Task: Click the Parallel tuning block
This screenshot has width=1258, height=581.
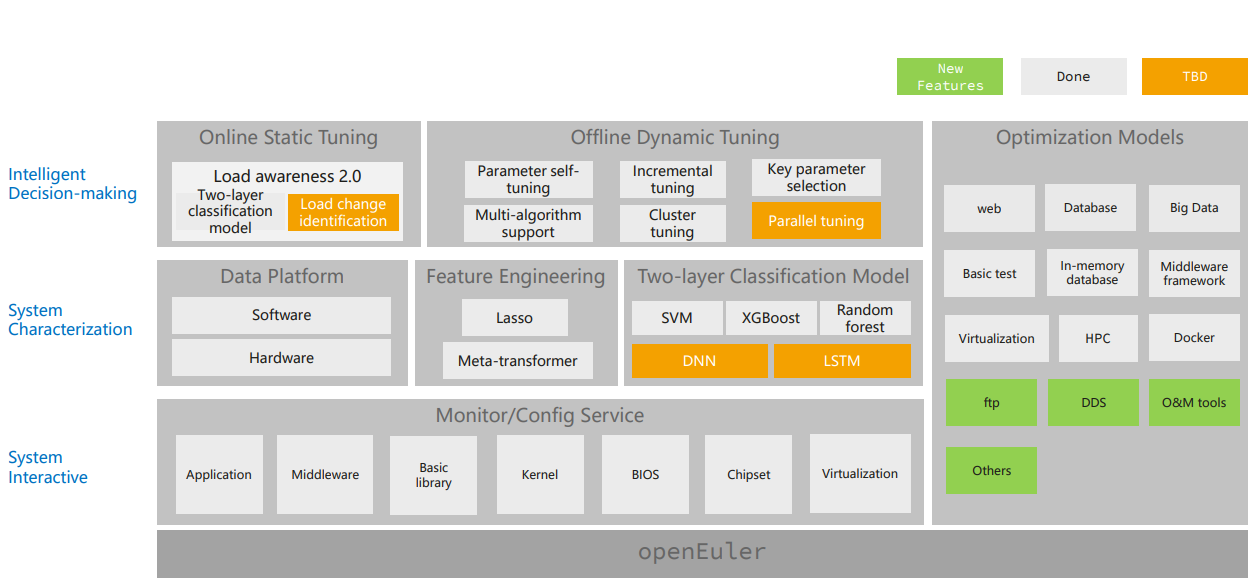Action: point(816,221)
